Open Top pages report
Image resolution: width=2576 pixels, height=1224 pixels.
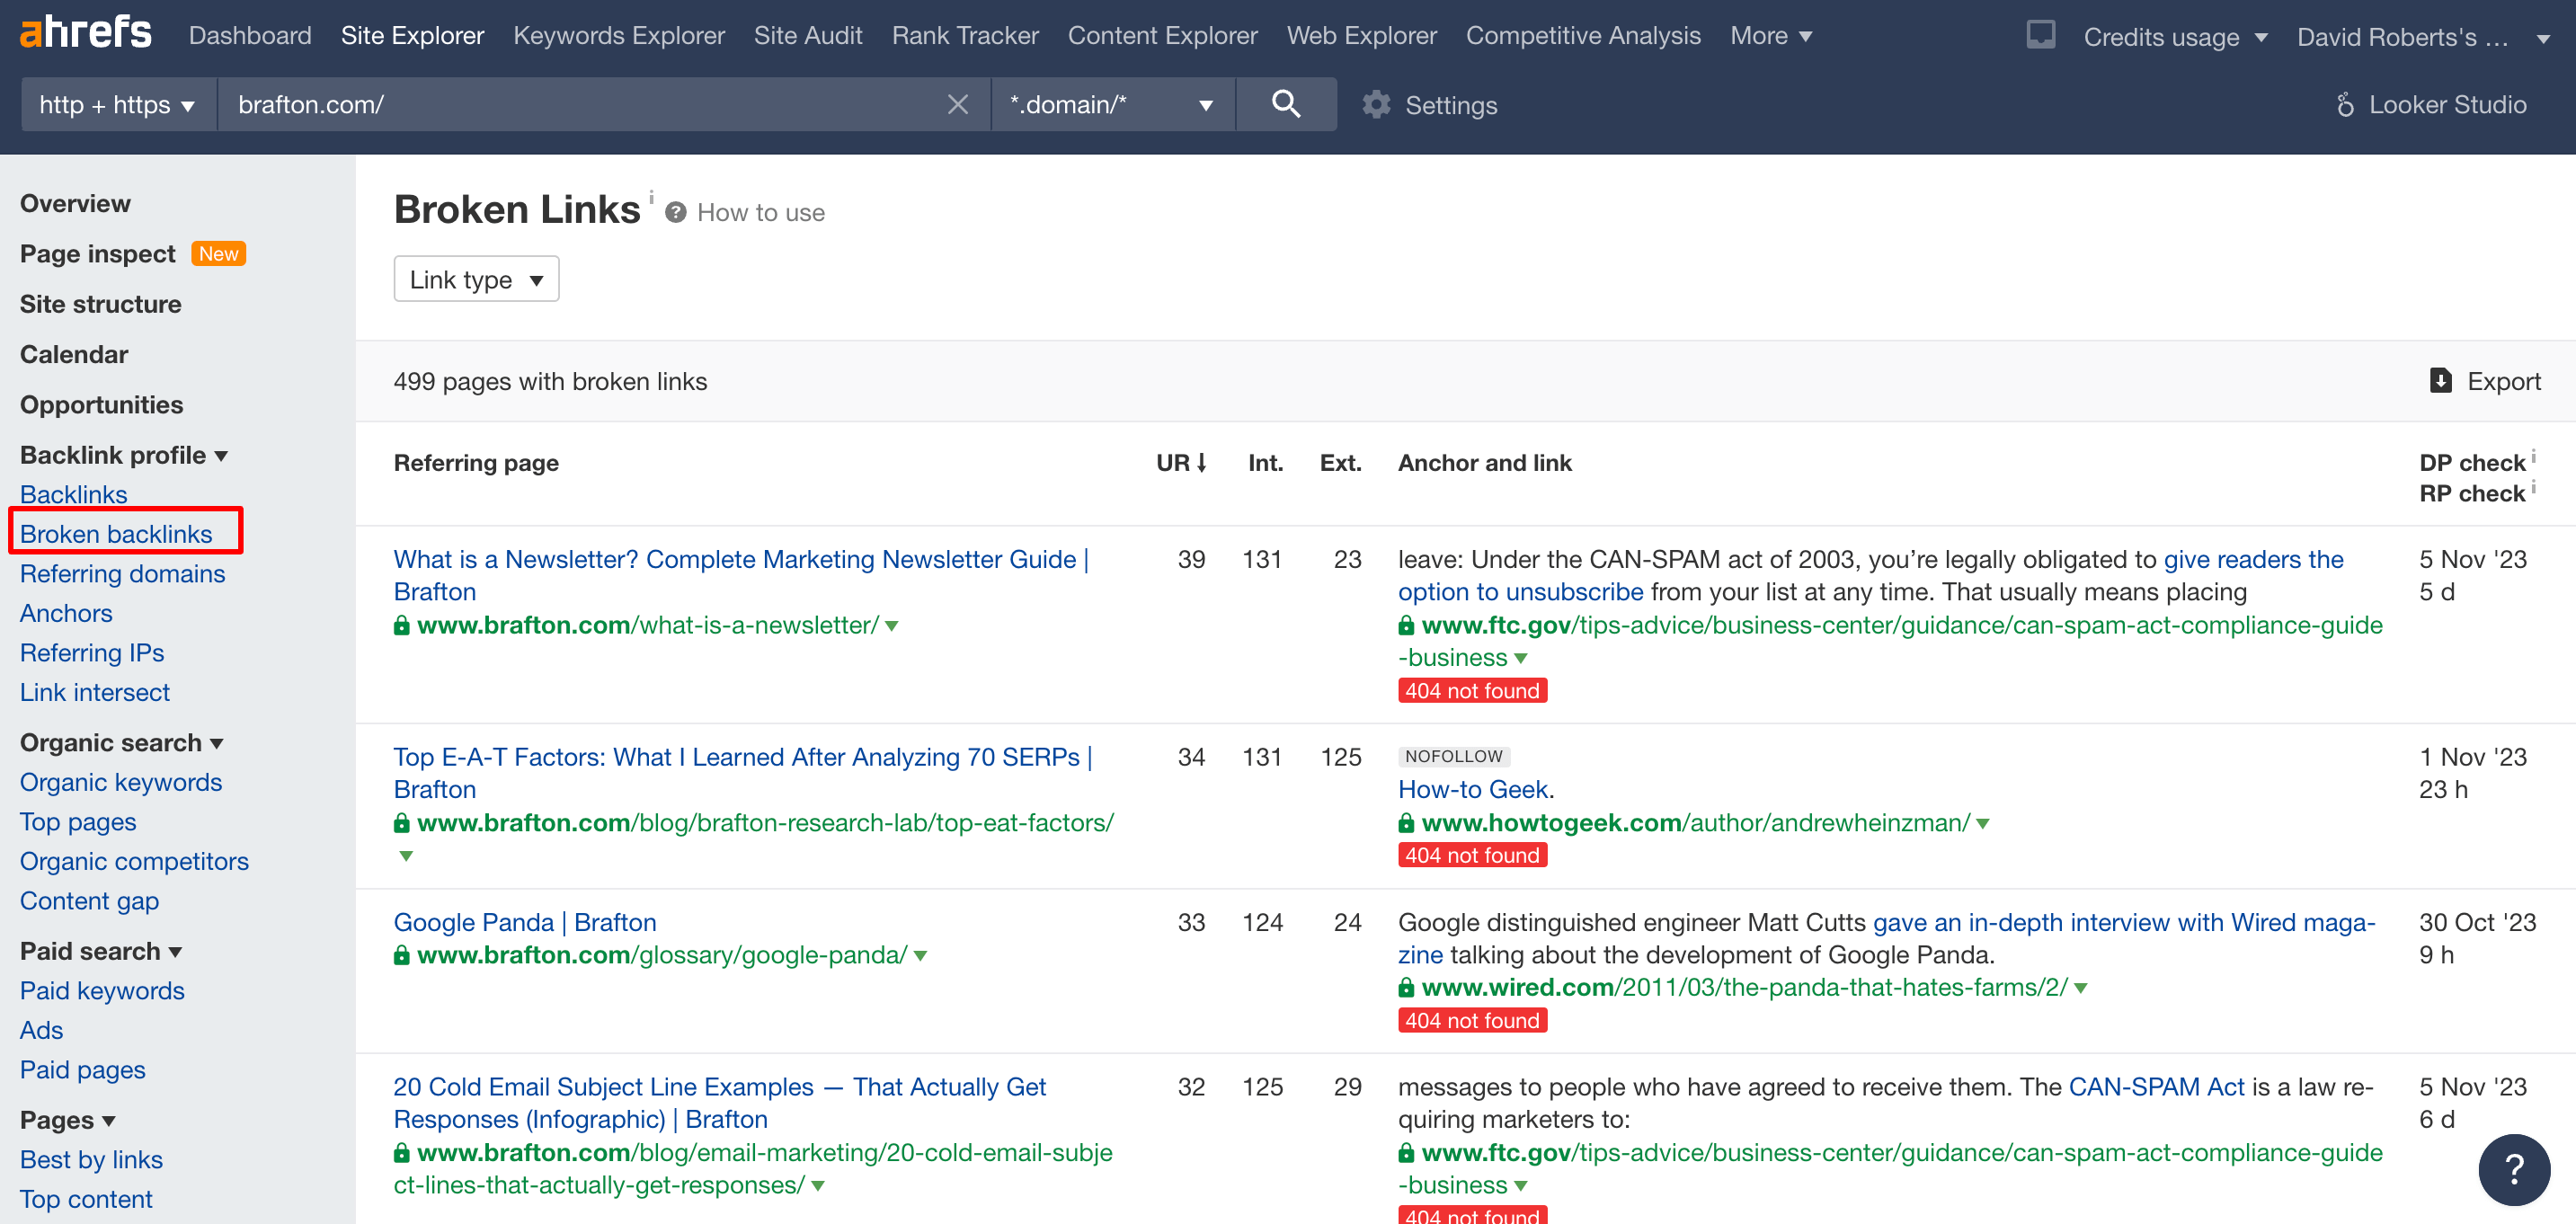(x=78, y=822)
